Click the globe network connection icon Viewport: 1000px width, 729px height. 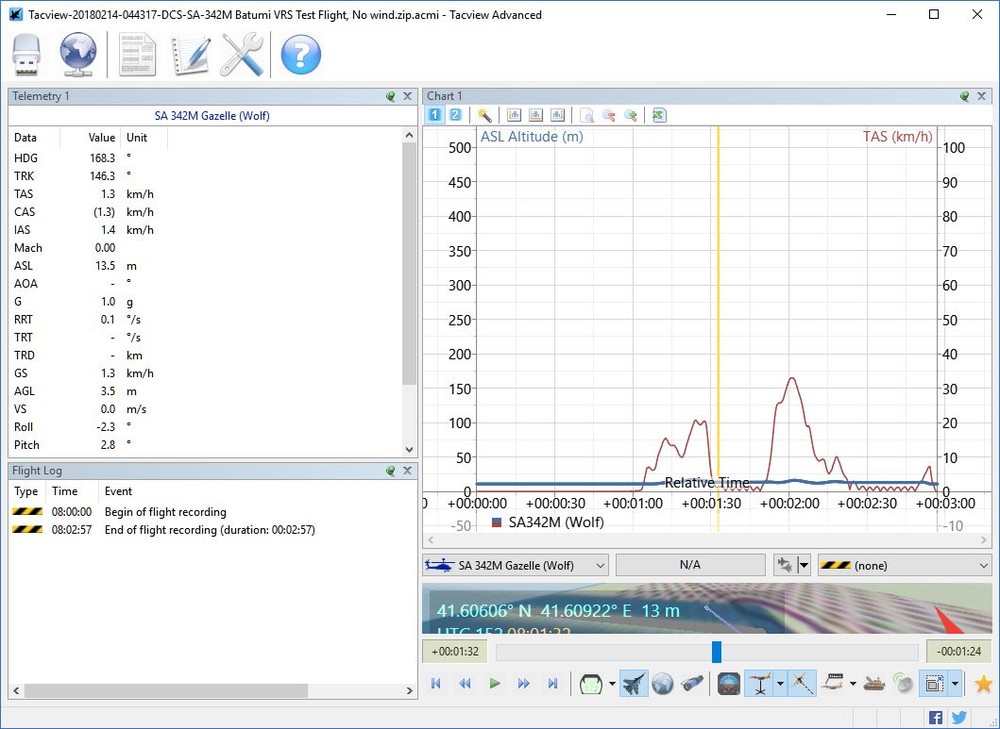coord(79,54)
